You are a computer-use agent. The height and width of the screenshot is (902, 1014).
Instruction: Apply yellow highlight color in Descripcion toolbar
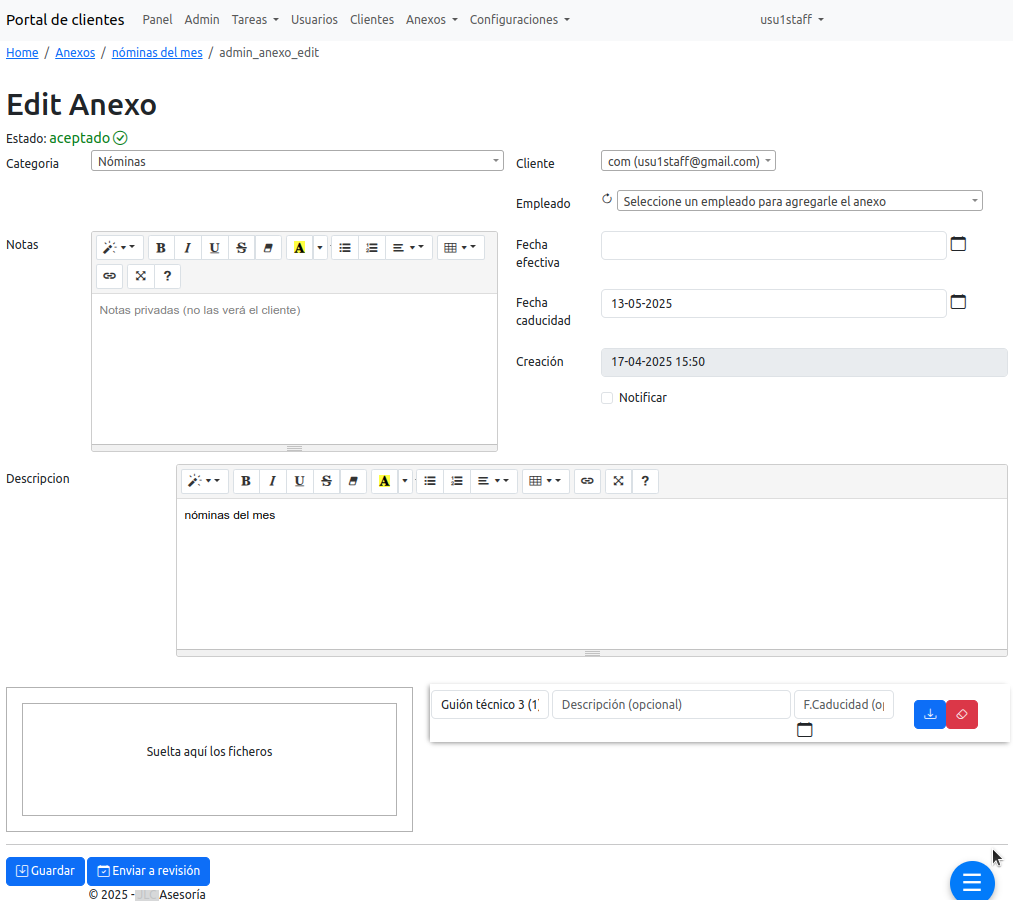pos(385,481)
